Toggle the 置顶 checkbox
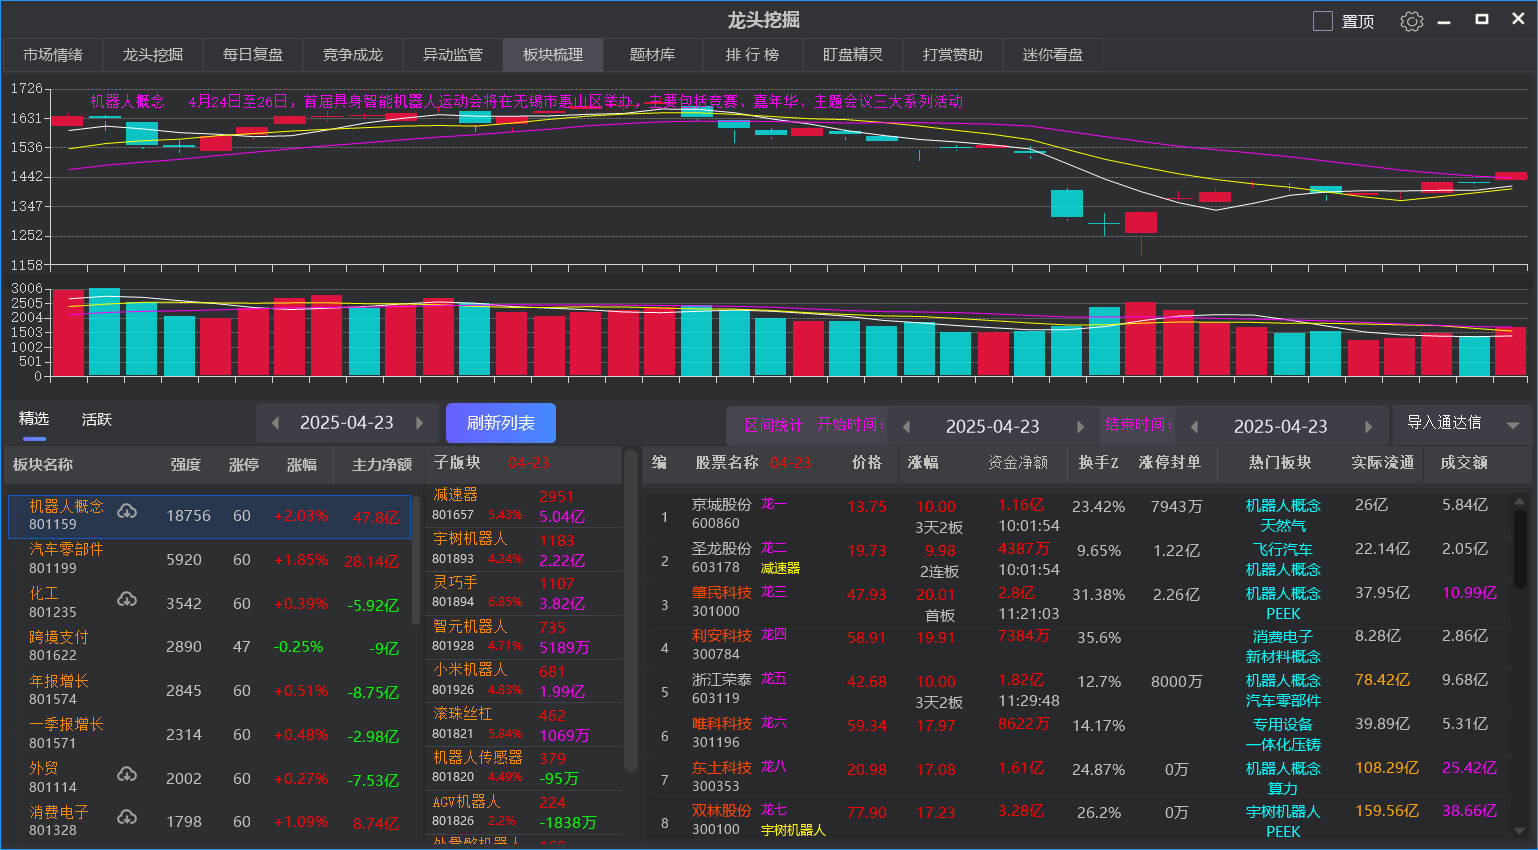The height and width of the screenshot is (850, 1538). [1323, 21]
